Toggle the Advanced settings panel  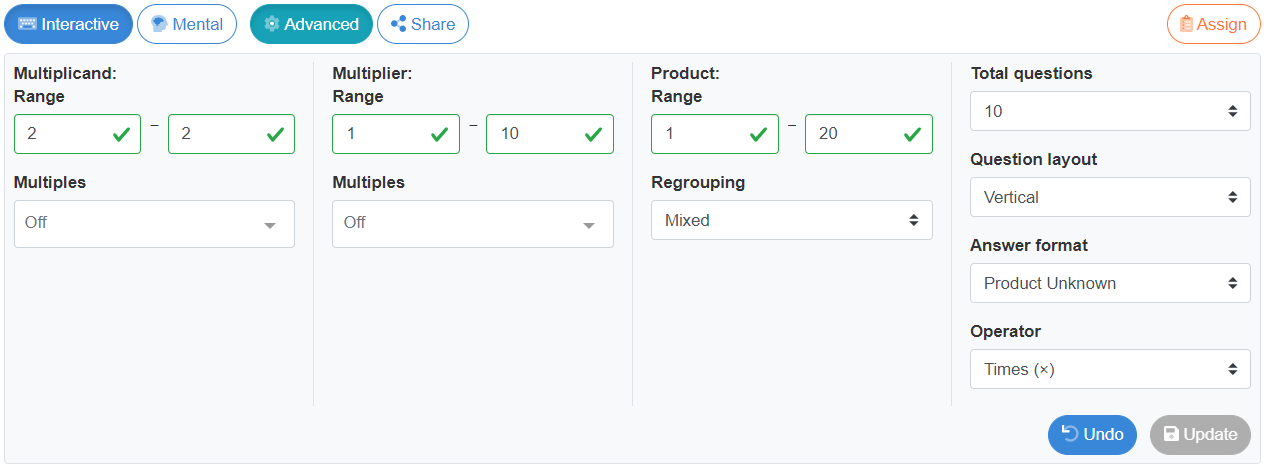(x=311, y=24)
